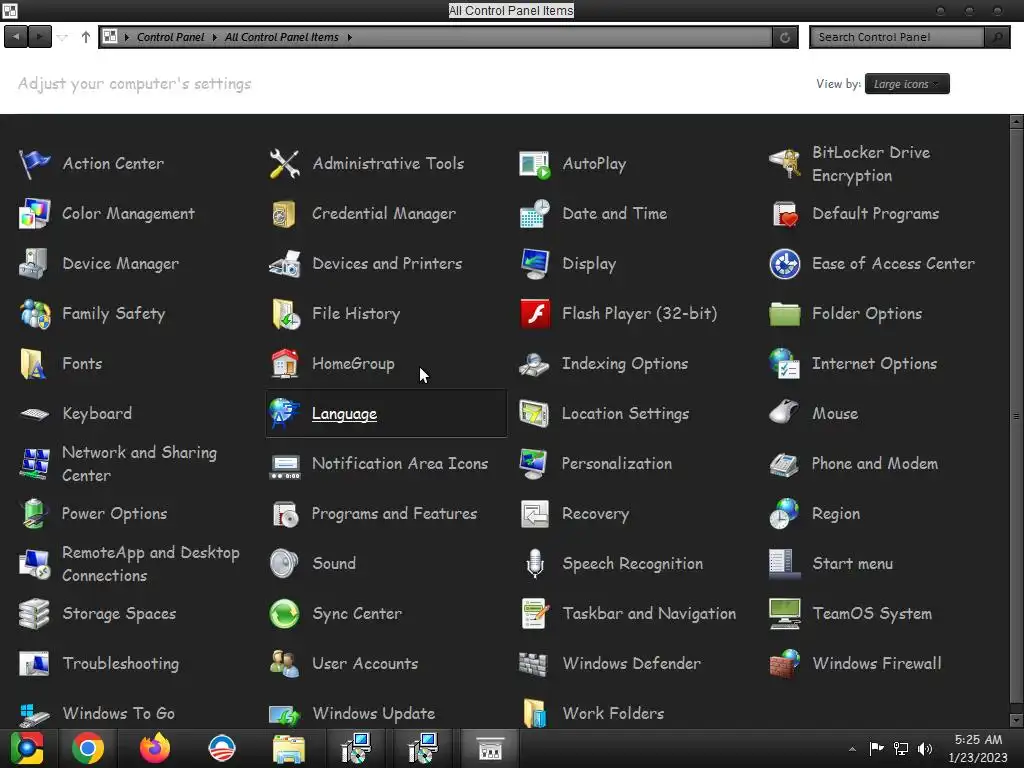Open the Region link
This screenshot has width=1024, height=768.
835,514
